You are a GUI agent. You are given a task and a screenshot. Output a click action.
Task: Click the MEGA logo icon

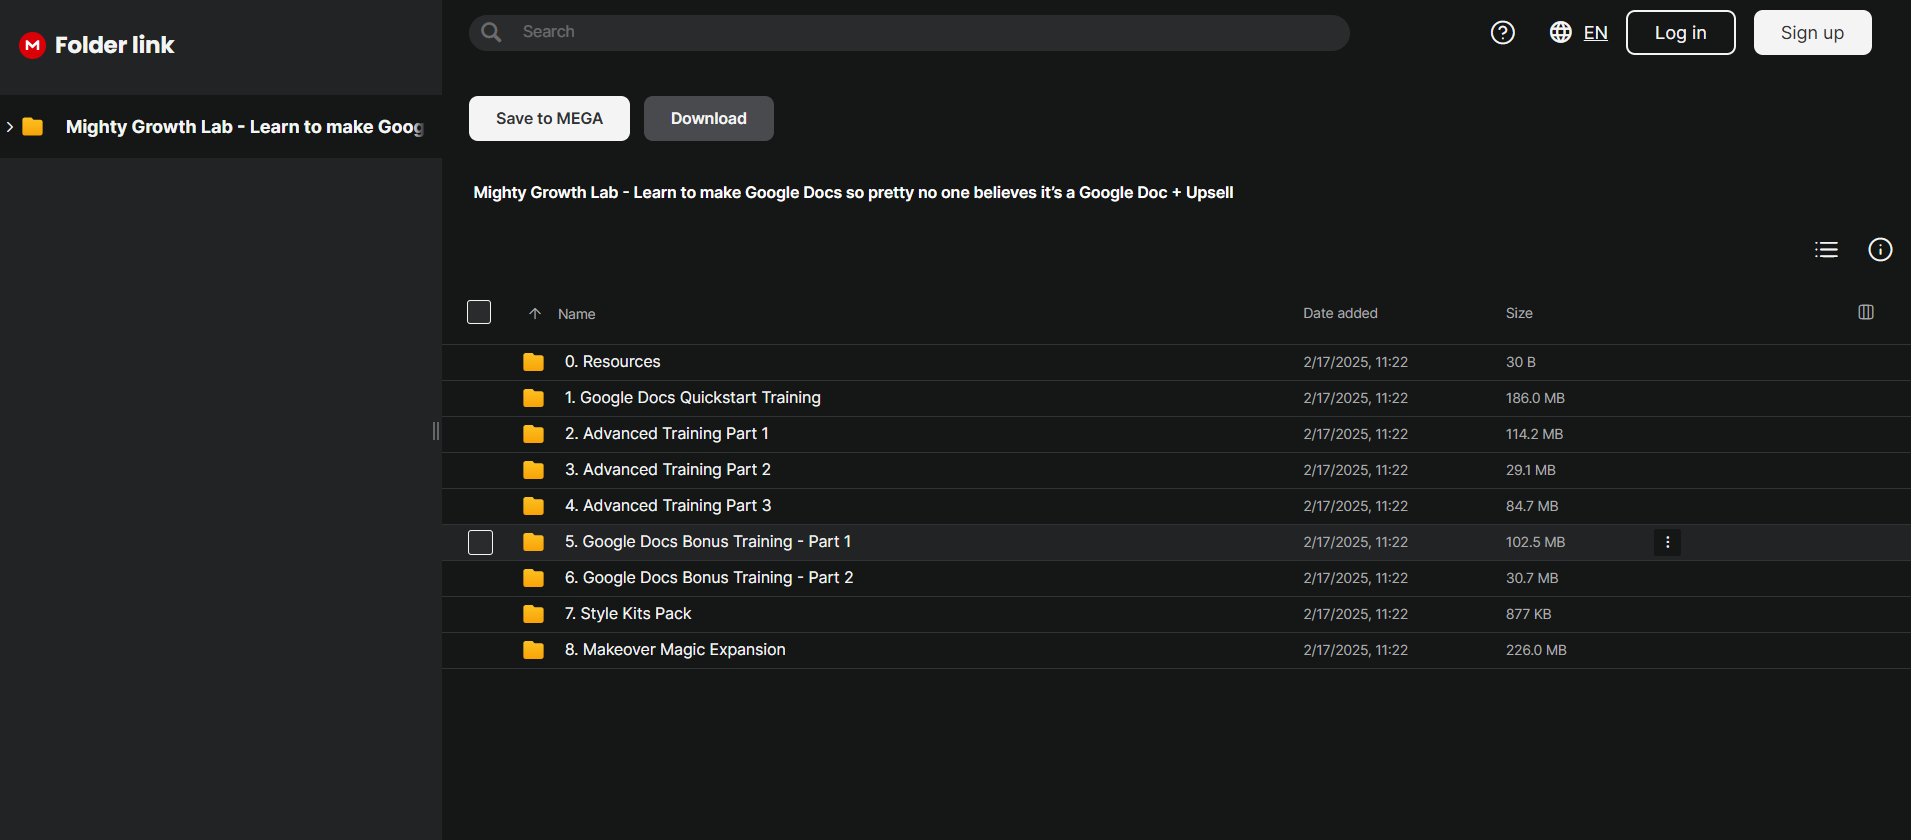click(33, 45)
